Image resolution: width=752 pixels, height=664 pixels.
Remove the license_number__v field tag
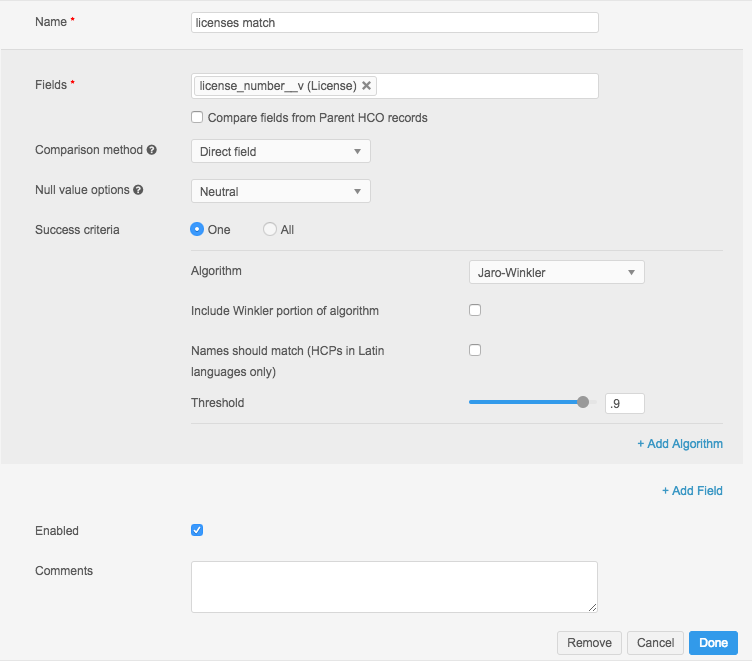(367, 86)
